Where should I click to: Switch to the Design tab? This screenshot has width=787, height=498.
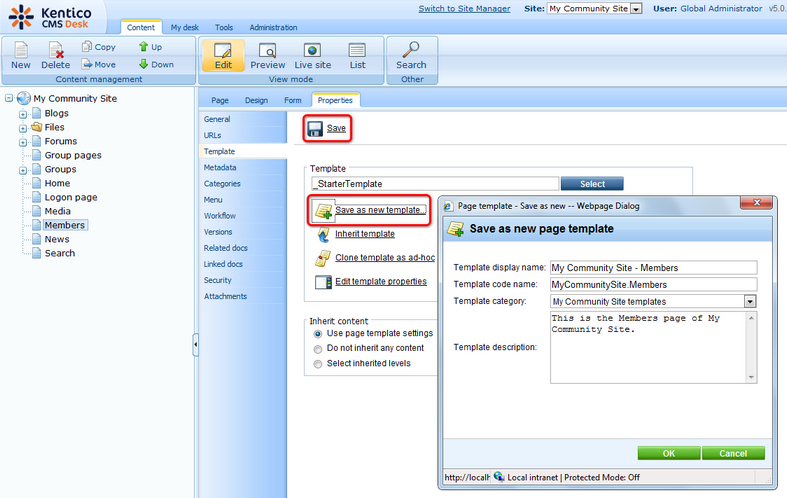coord(256,100)
